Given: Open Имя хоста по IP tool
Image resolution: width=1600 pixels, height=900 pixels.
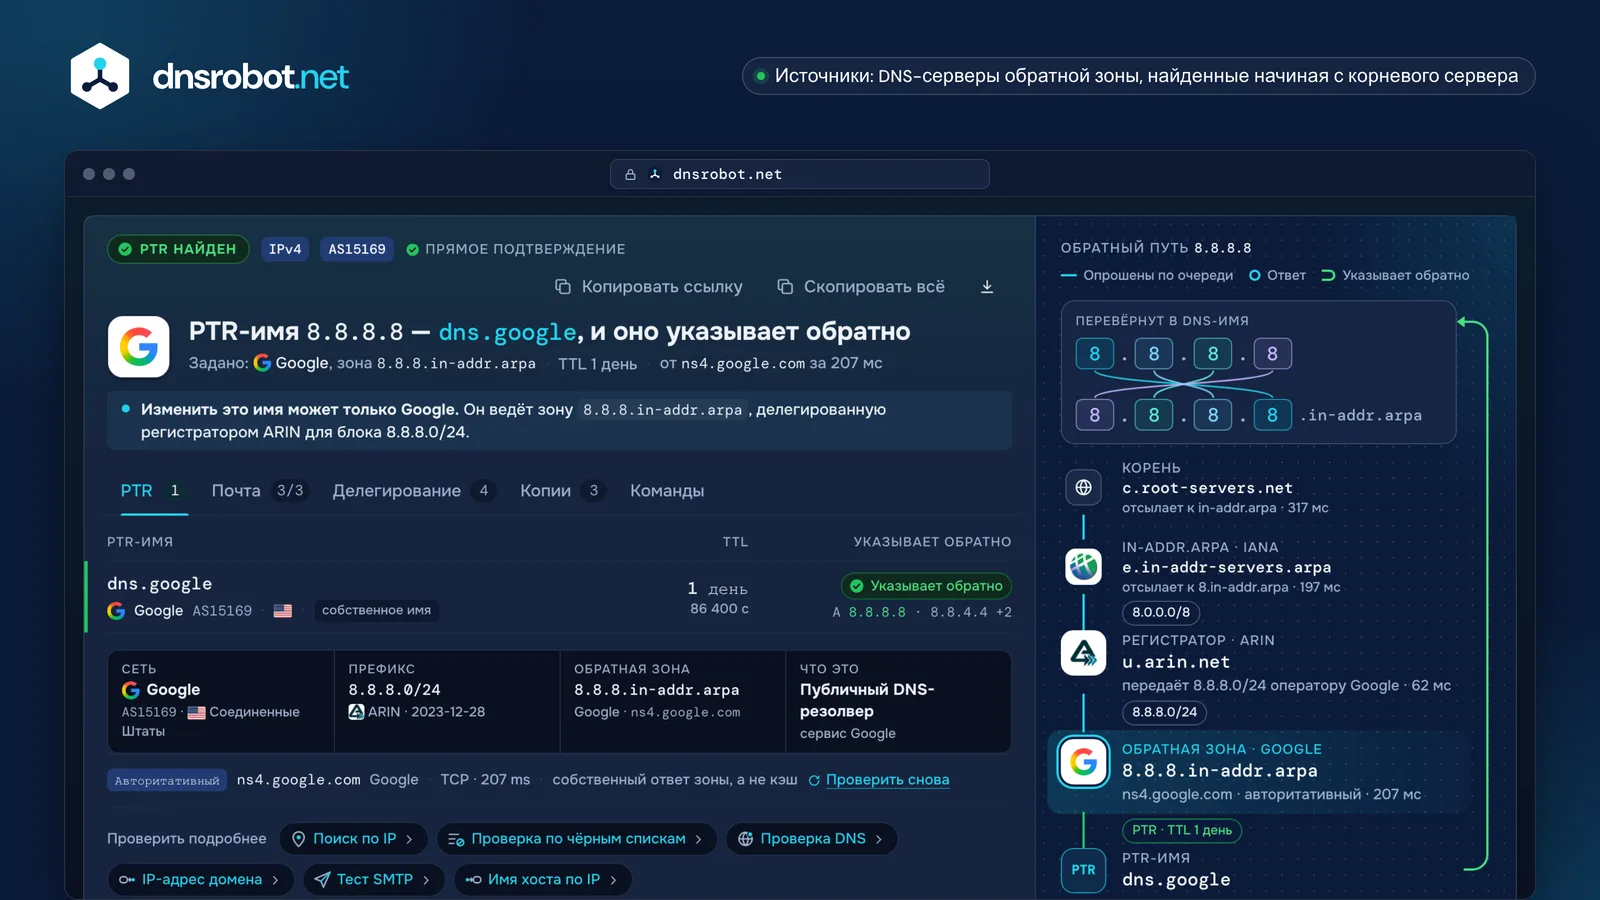Looking at the screenshot, I should (x=543, y=880).
